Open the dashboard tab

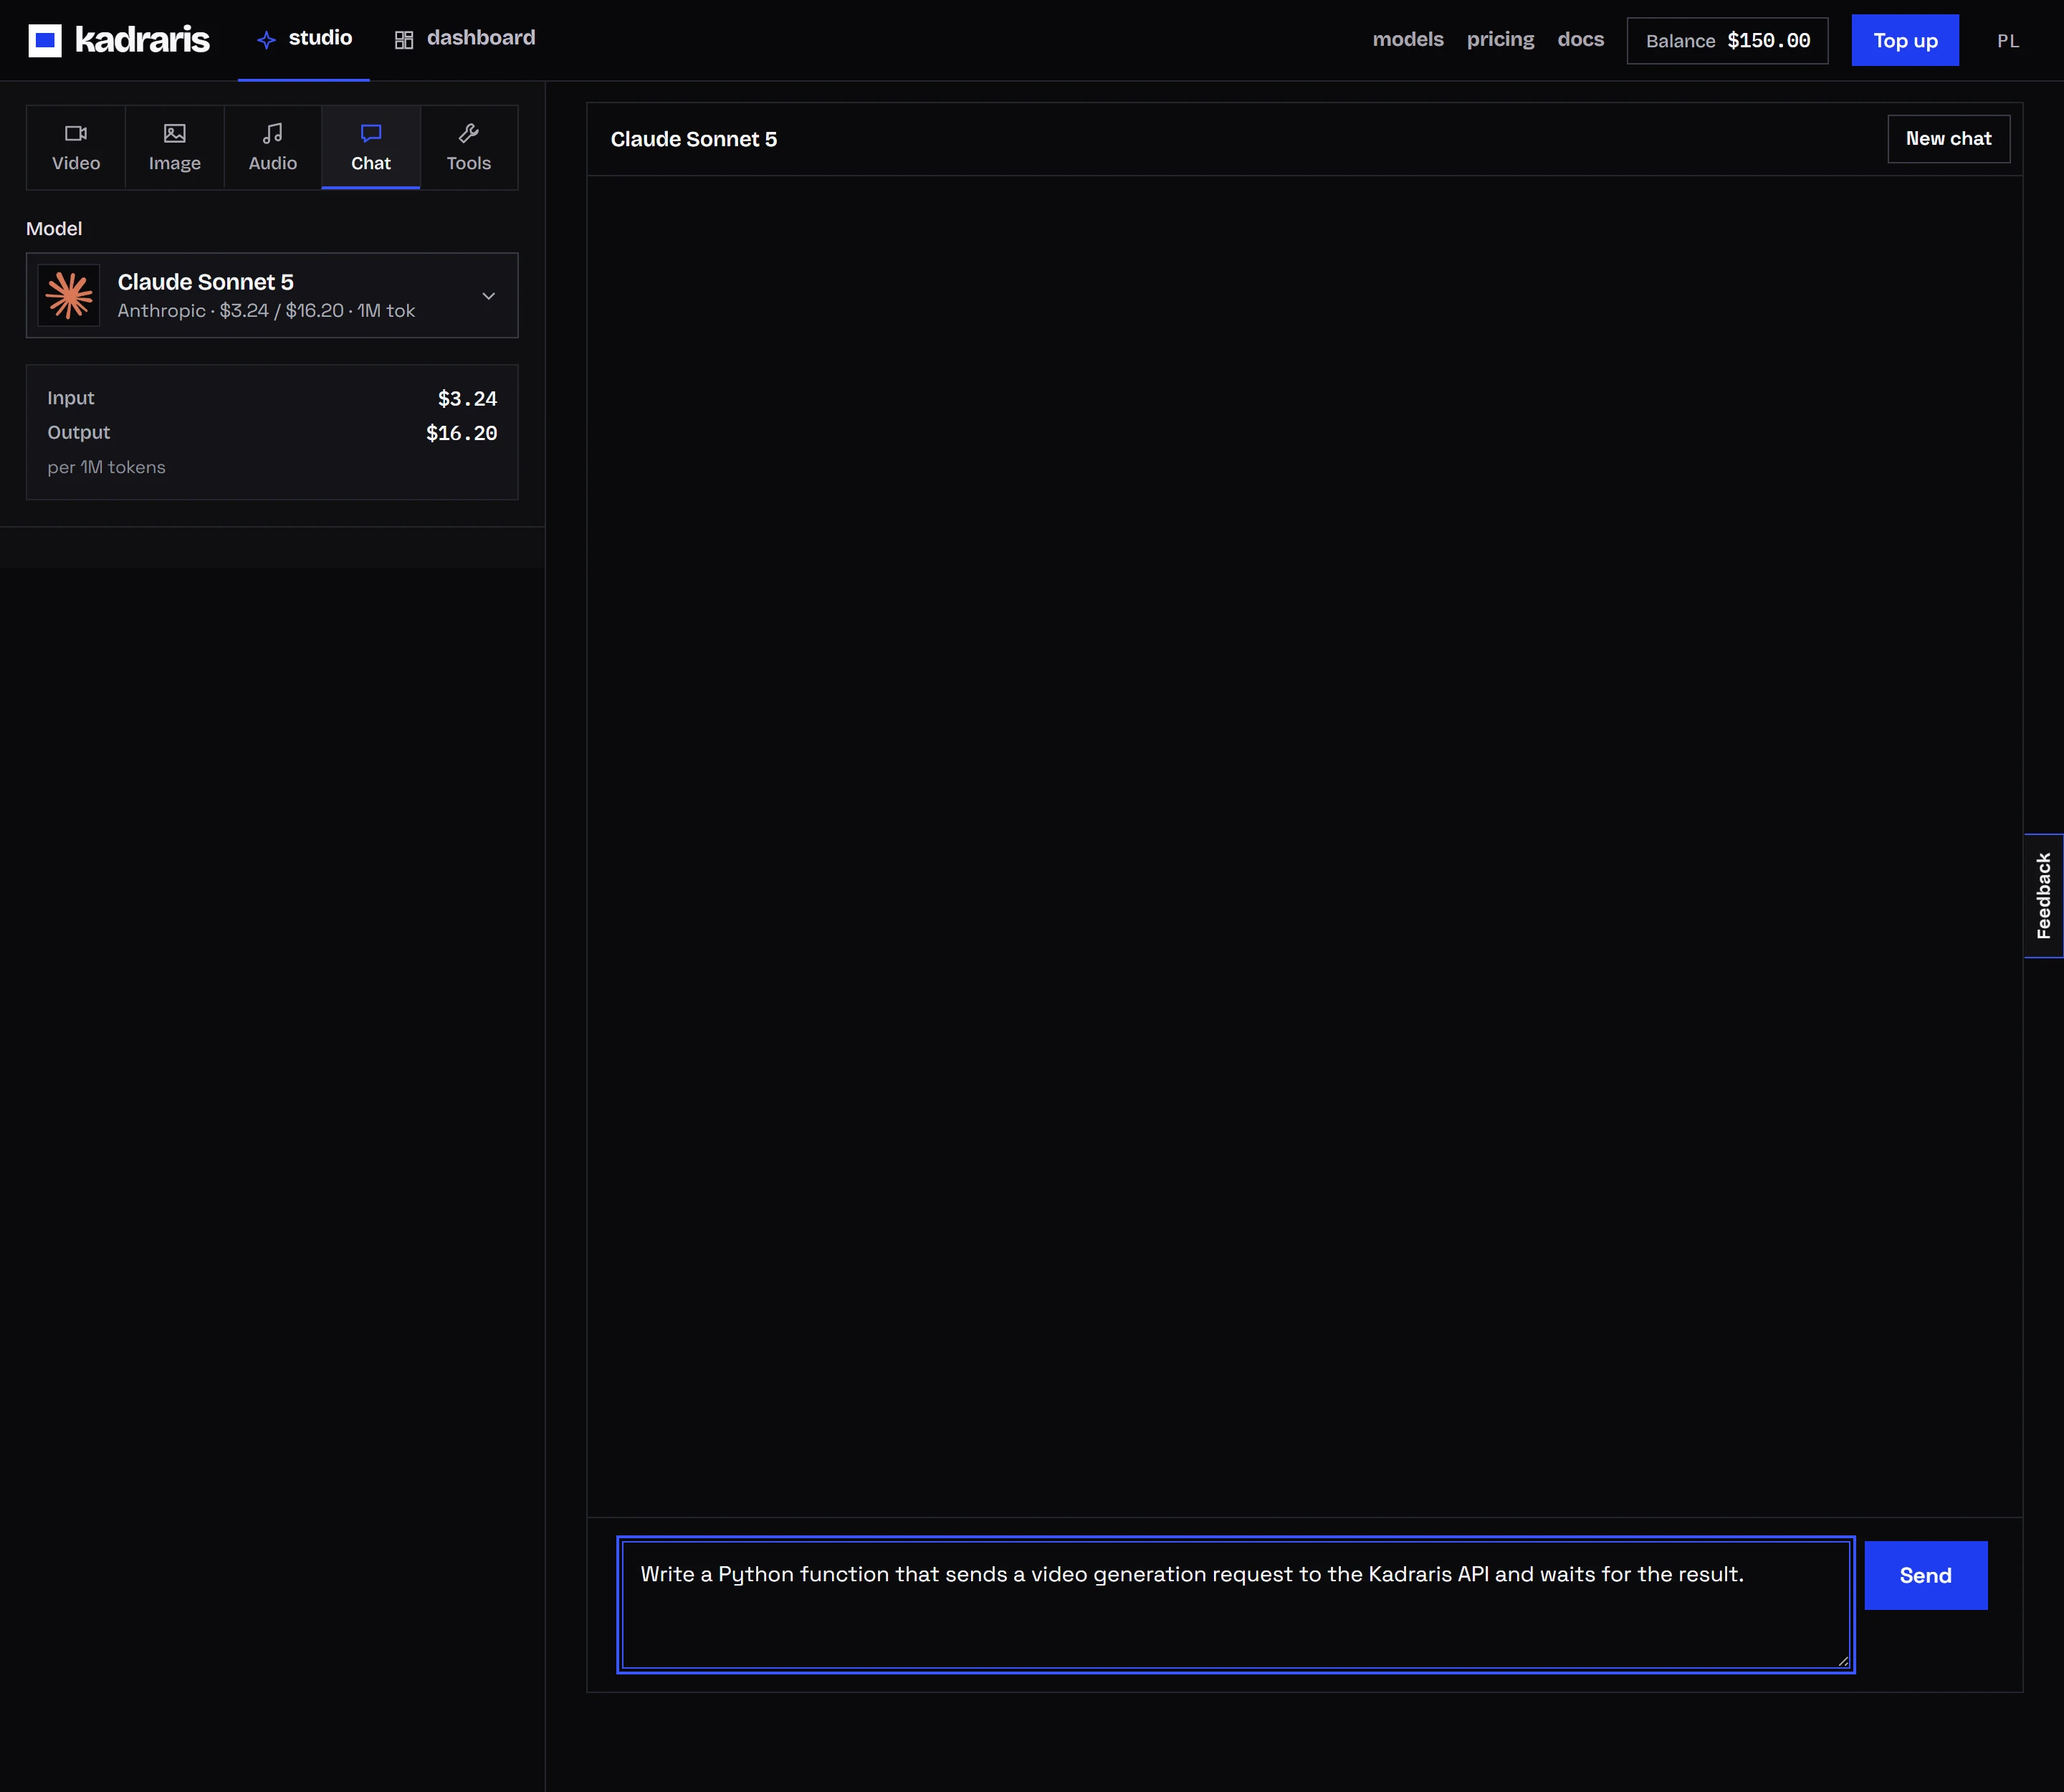point(465,39)
